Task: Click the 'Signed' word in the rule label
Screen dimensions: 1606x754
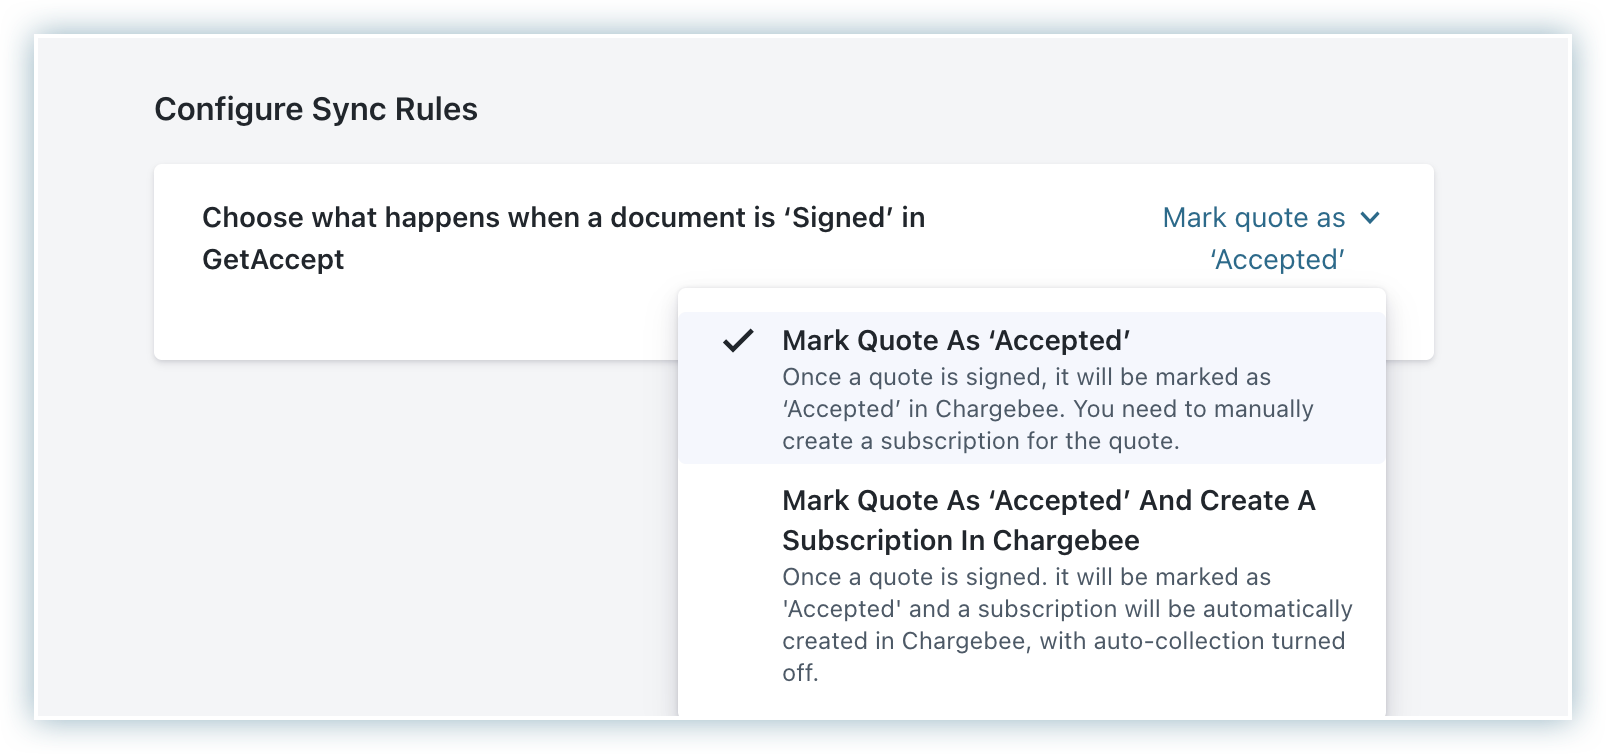Action: (x=826, y=218)
